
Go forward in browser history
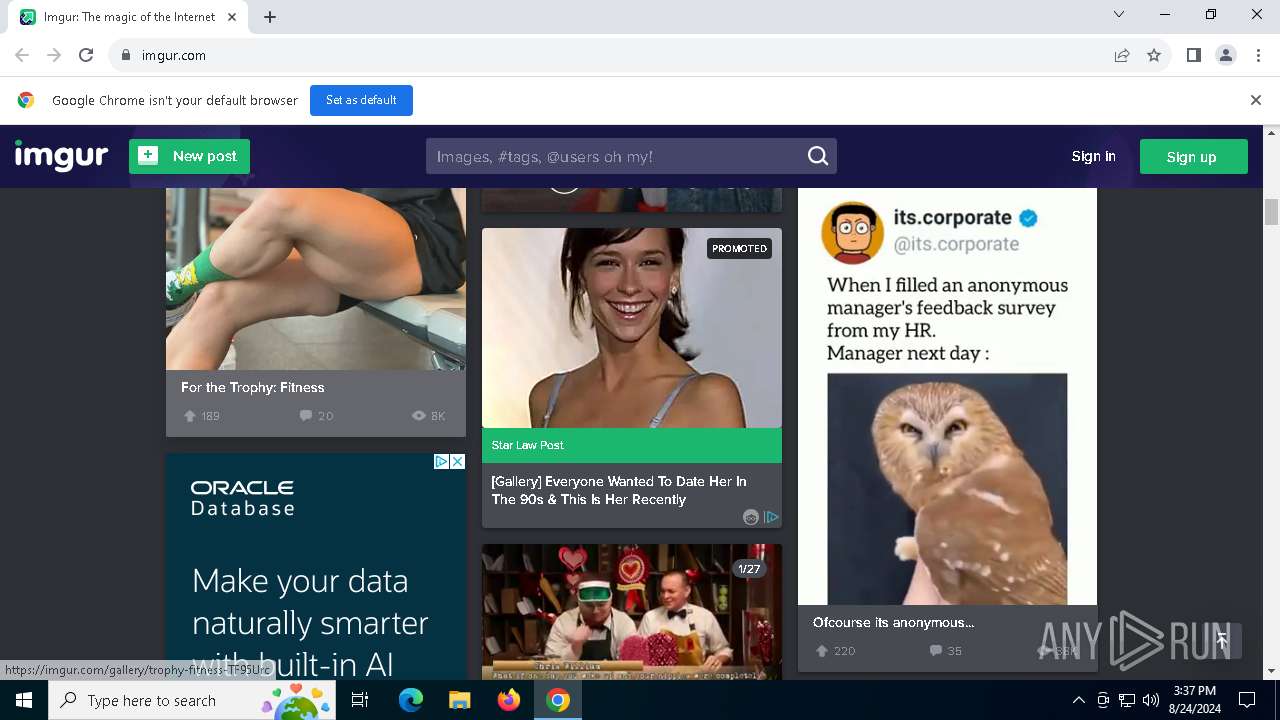[x=54, y=55]
